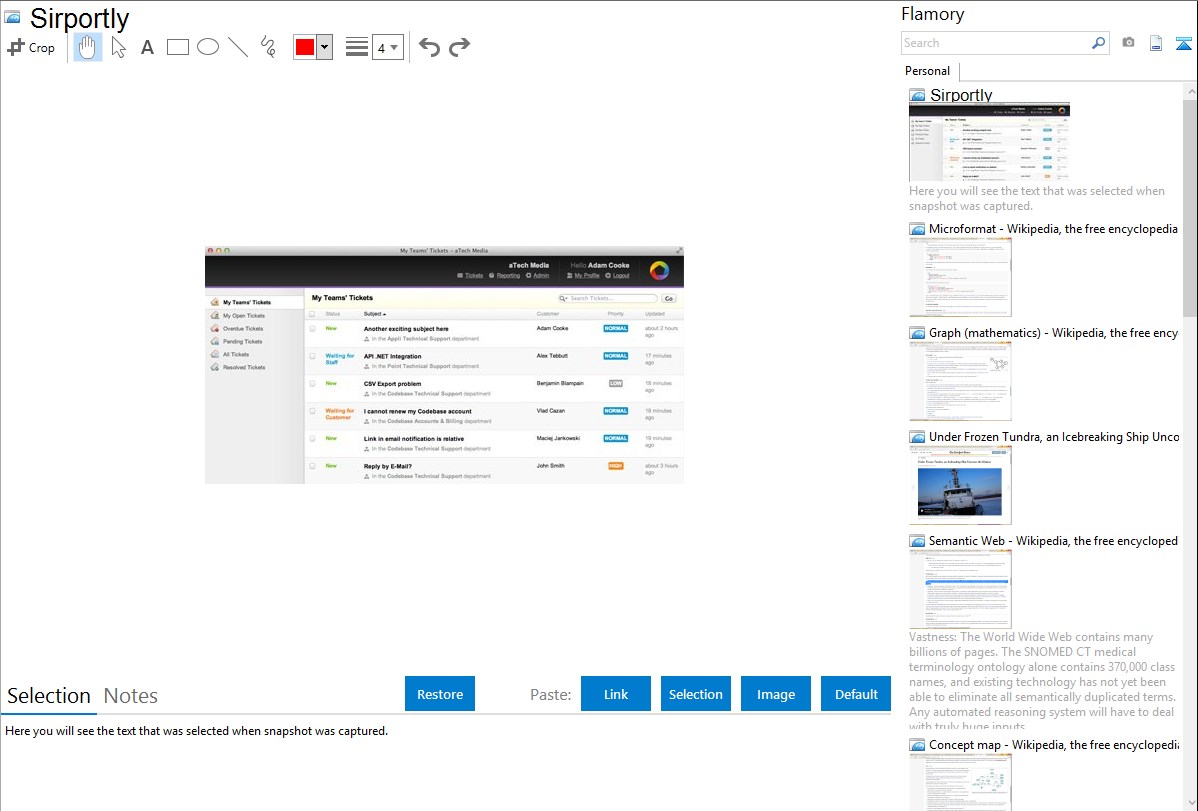Screen dimensions: 1198x811
Task: Activate the hand pan tool
Action: click(x=88, y=47)
